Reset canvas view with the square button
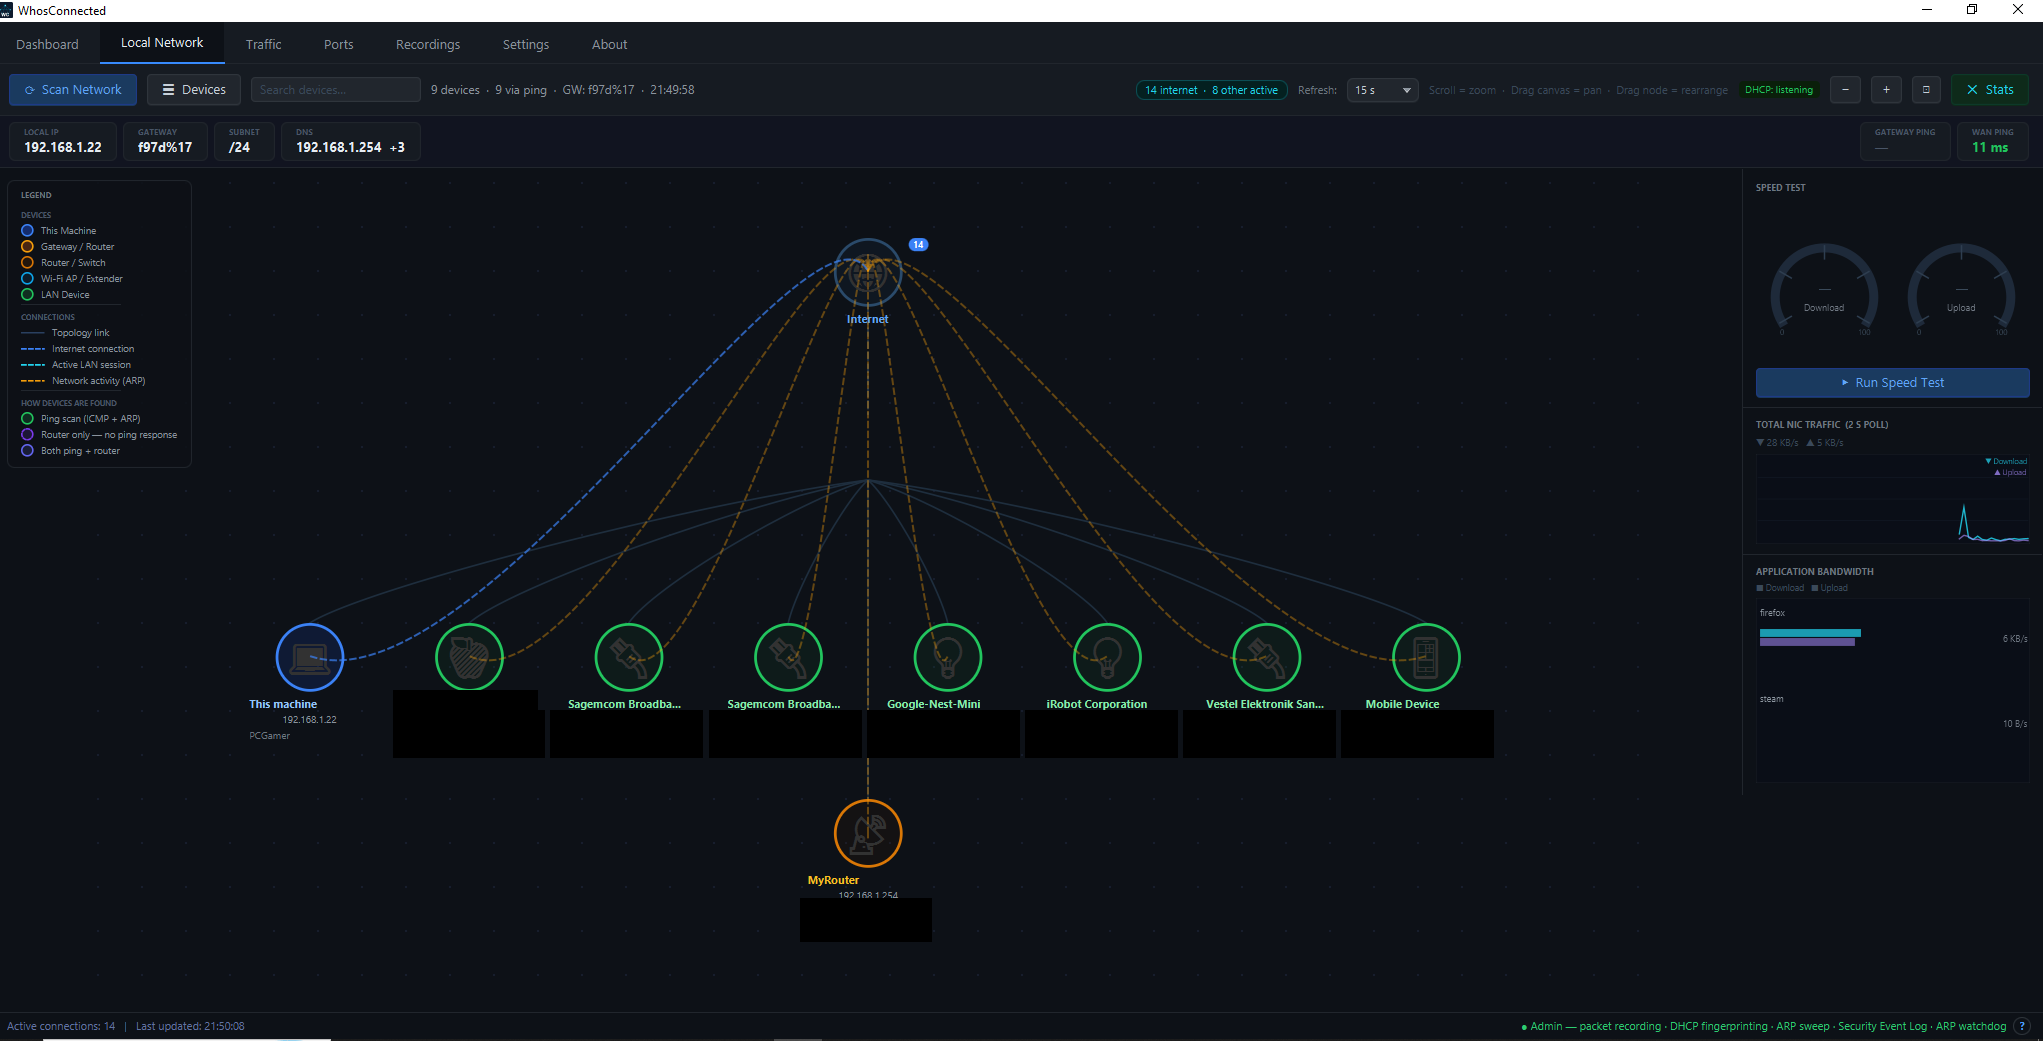This screenshot has height=1041, width=2043. [1926, 90]
